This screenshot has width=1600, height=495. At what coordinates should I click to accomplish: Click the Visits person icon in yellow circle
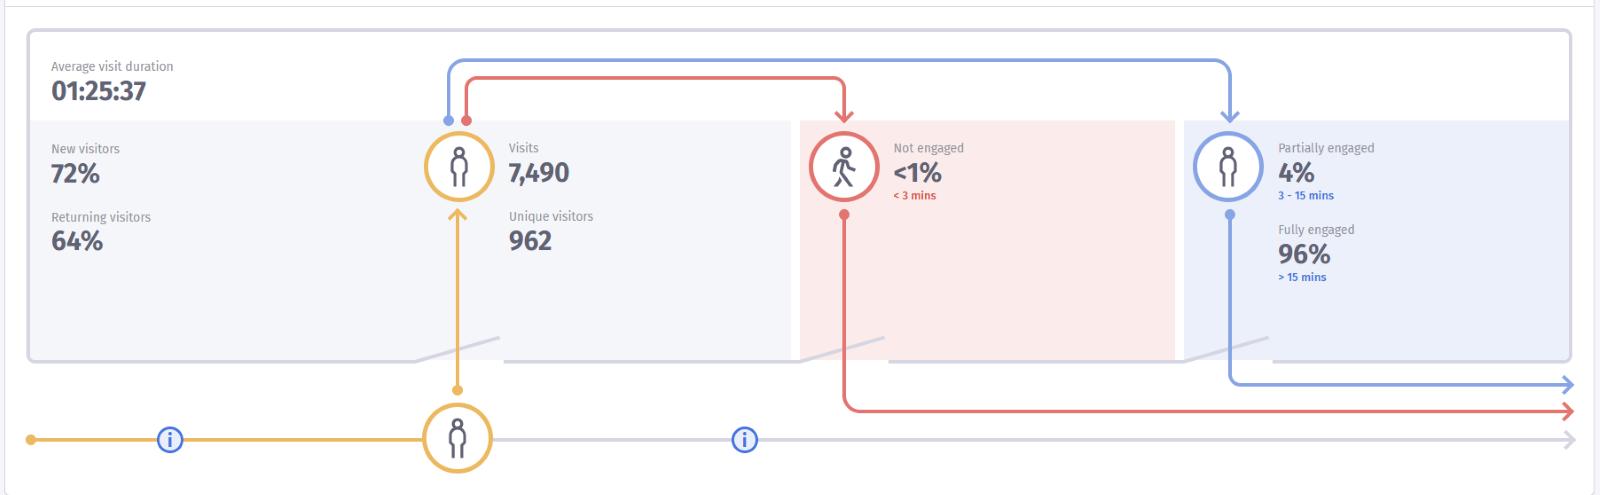tap(458, 167)
